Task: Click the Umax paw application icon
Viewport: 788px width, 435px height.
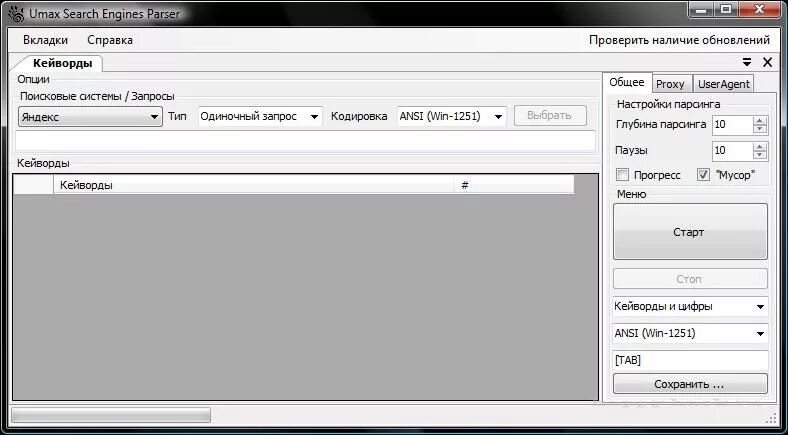Action: pyautogui.click(x=16, y=14)
